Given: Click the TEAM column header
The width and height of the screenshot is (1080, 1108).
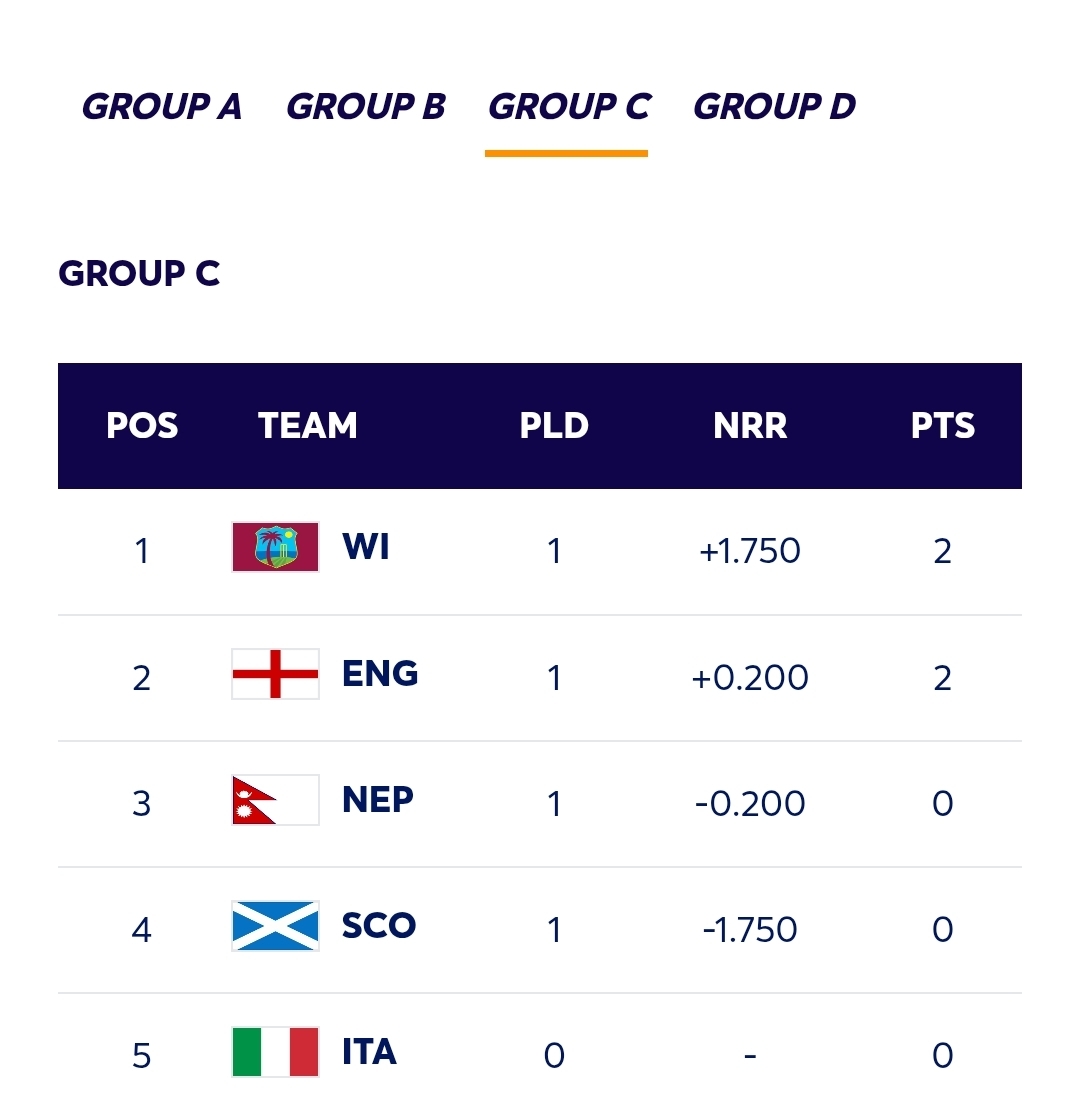Looking at the screenshot, I should pyautogui.click(x=308, y=426).
